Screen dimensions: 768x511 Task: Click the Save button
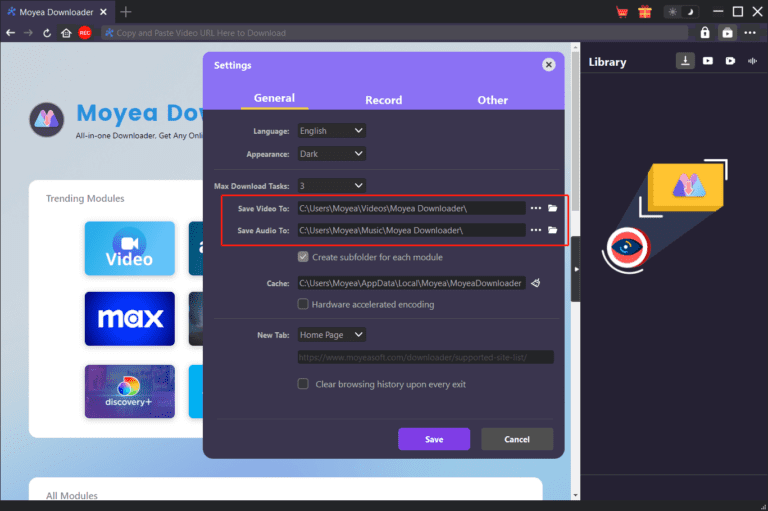[434, 439]
